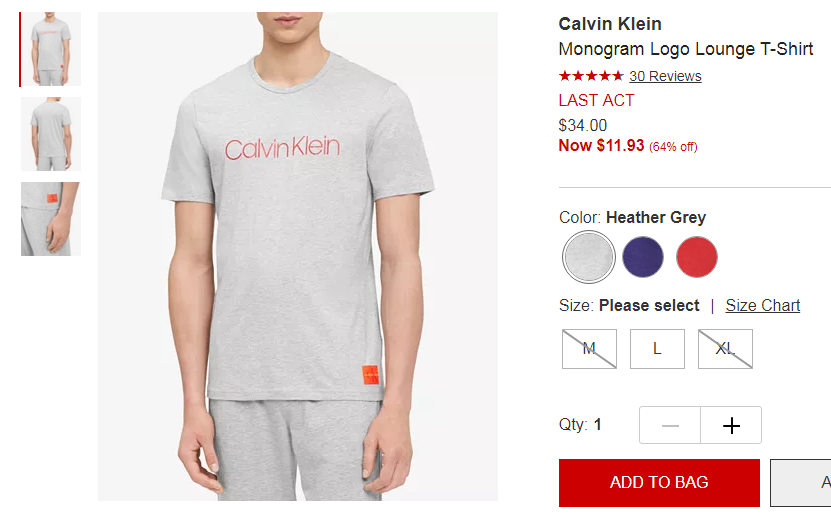
Task: Click the Monogram Logo Lounge T-Shirt title
Action: click(686, 49)
